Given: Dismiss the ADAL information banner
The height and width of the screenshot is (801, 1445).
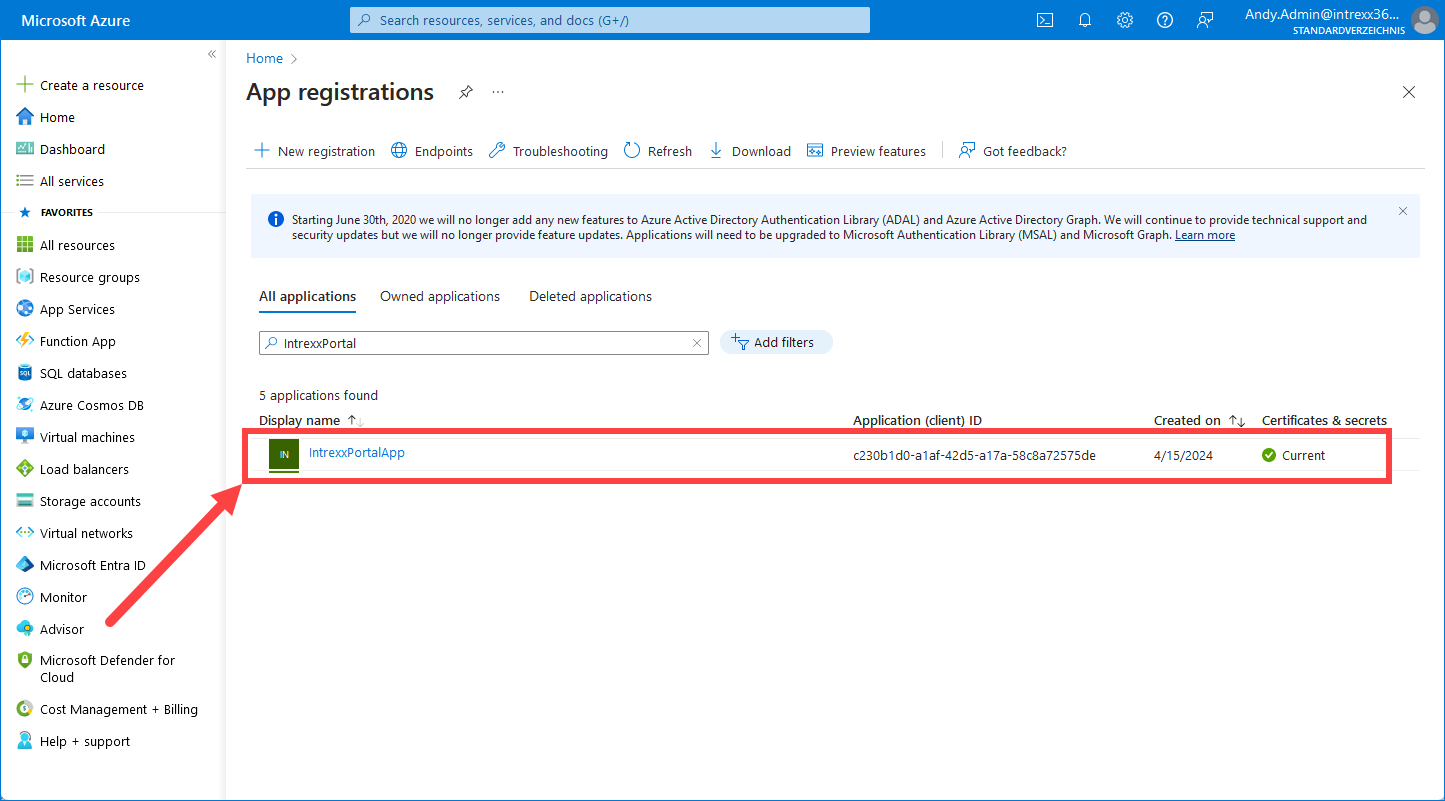Looking at the screenshot, I should pos(1403,211).
